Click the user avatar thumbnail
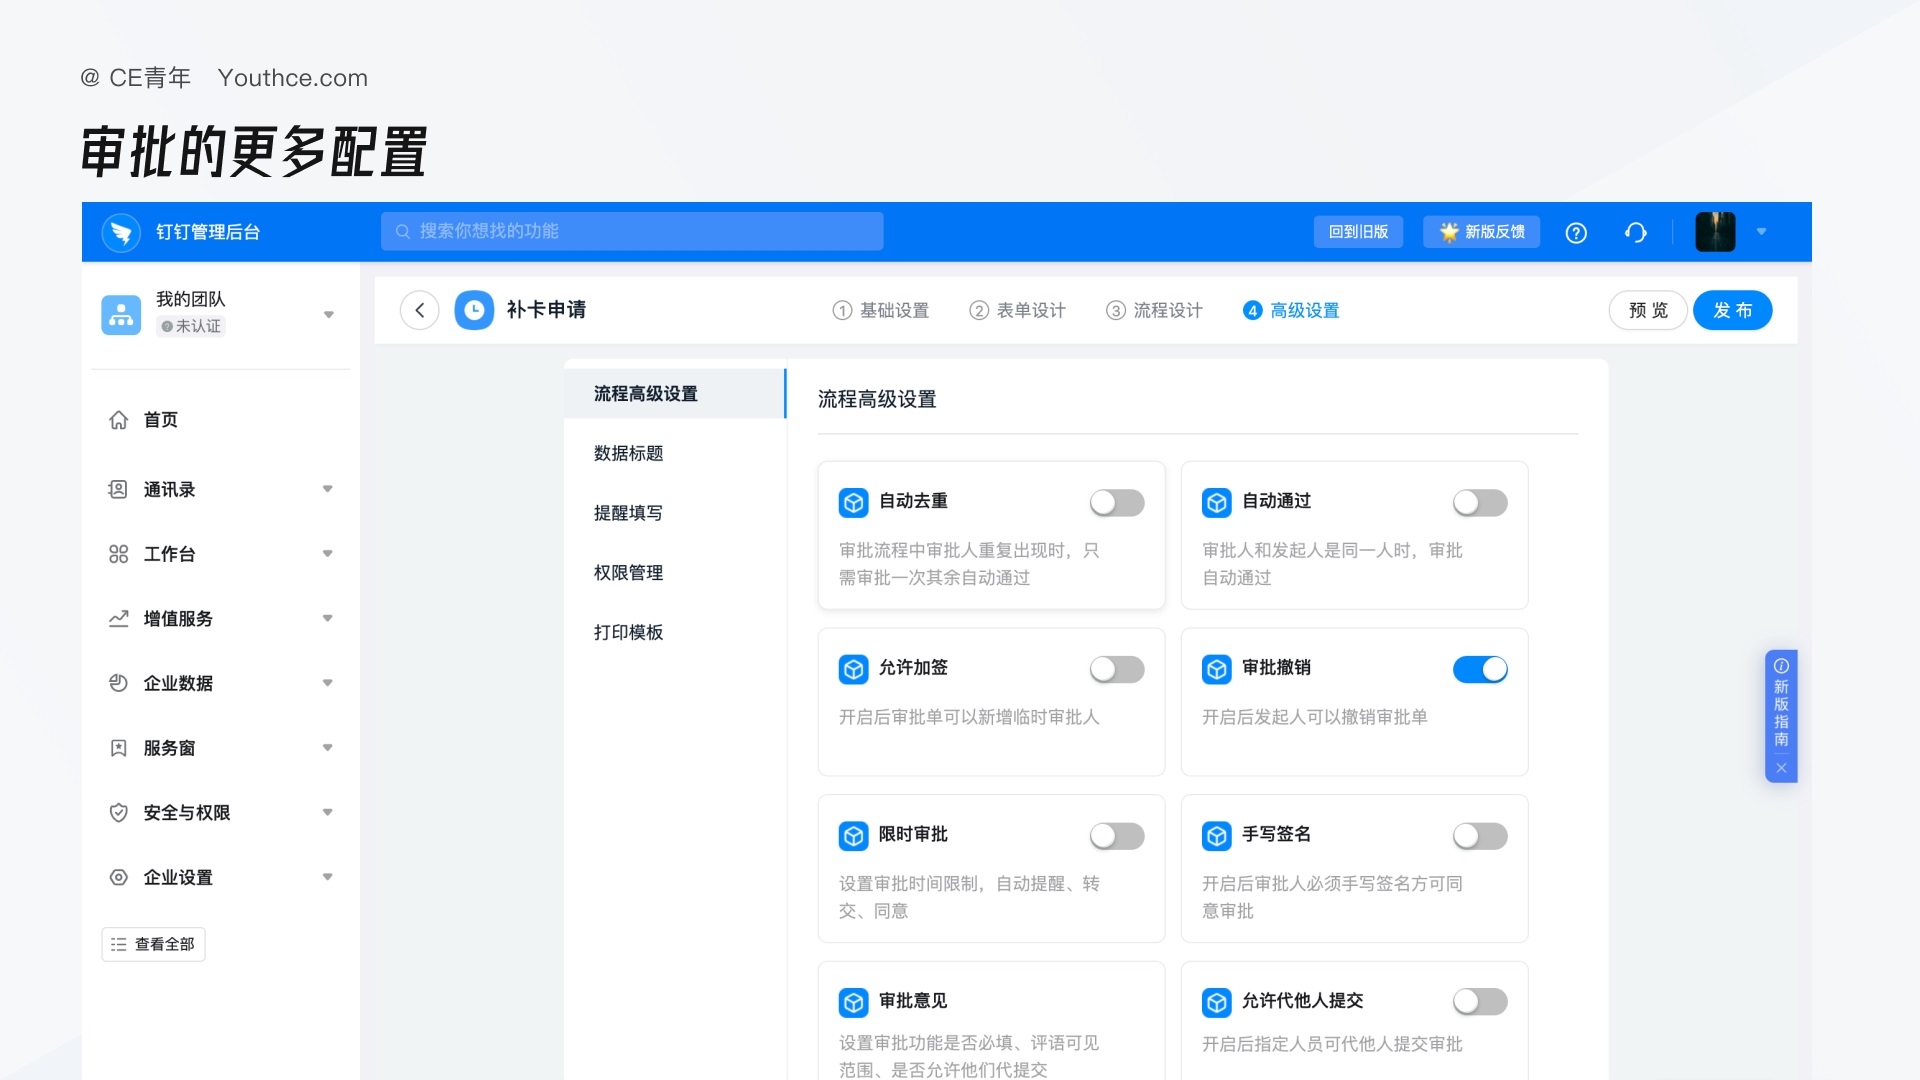 tap(1715, 232)
